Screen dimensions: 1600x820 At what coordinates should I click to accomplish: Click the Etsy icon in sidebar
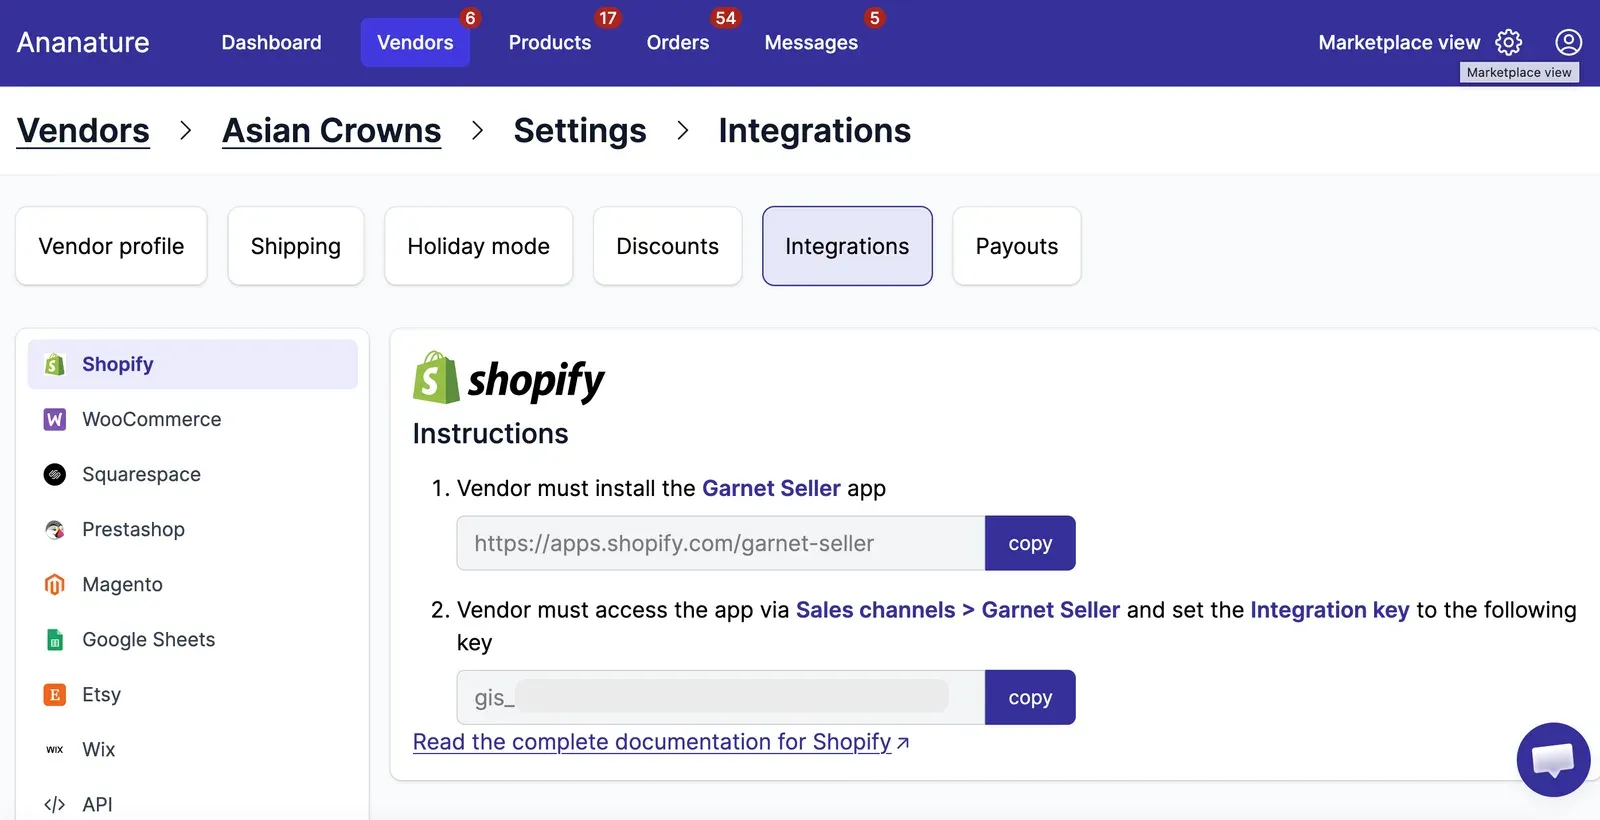coord(55,695)
